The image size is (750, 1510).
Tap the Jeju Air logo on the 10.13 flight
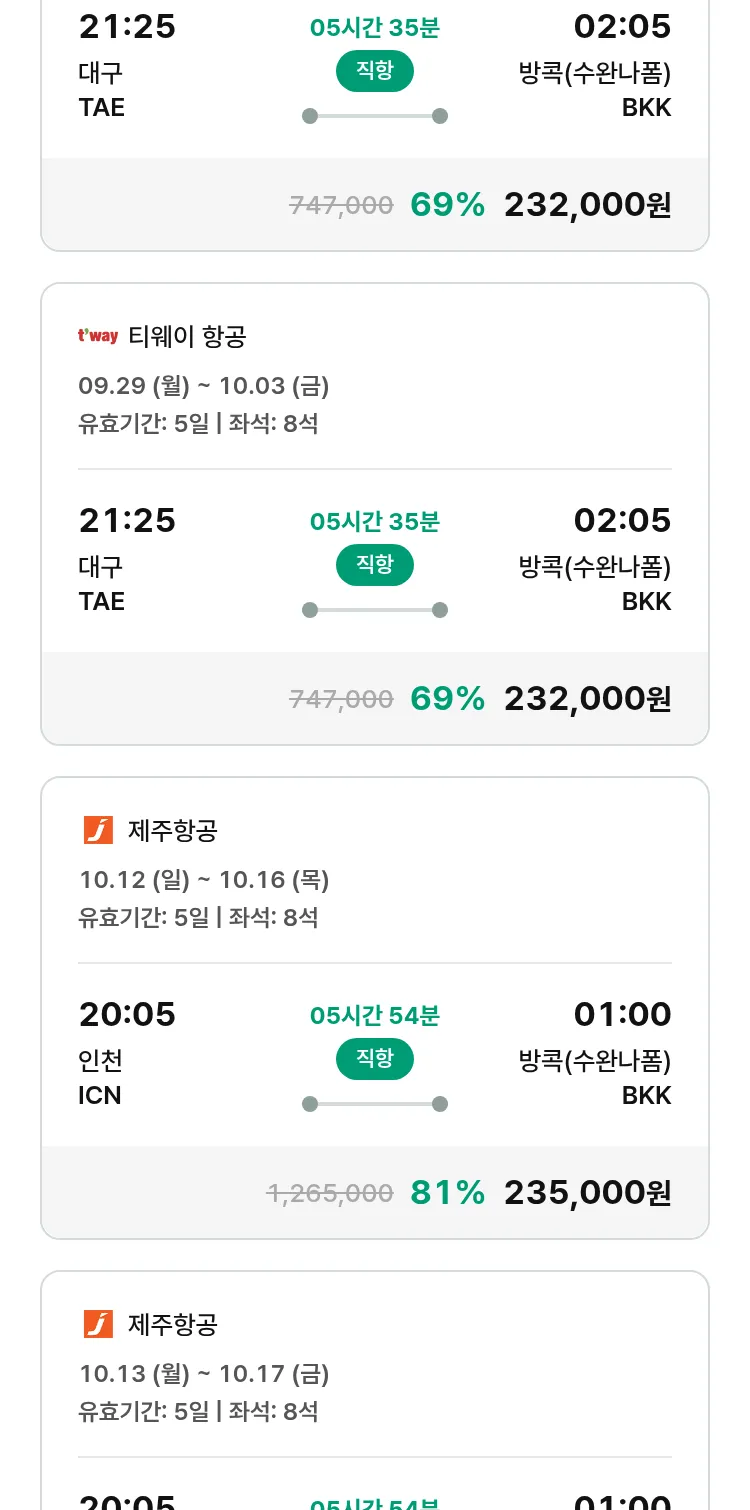point(98,1324)
